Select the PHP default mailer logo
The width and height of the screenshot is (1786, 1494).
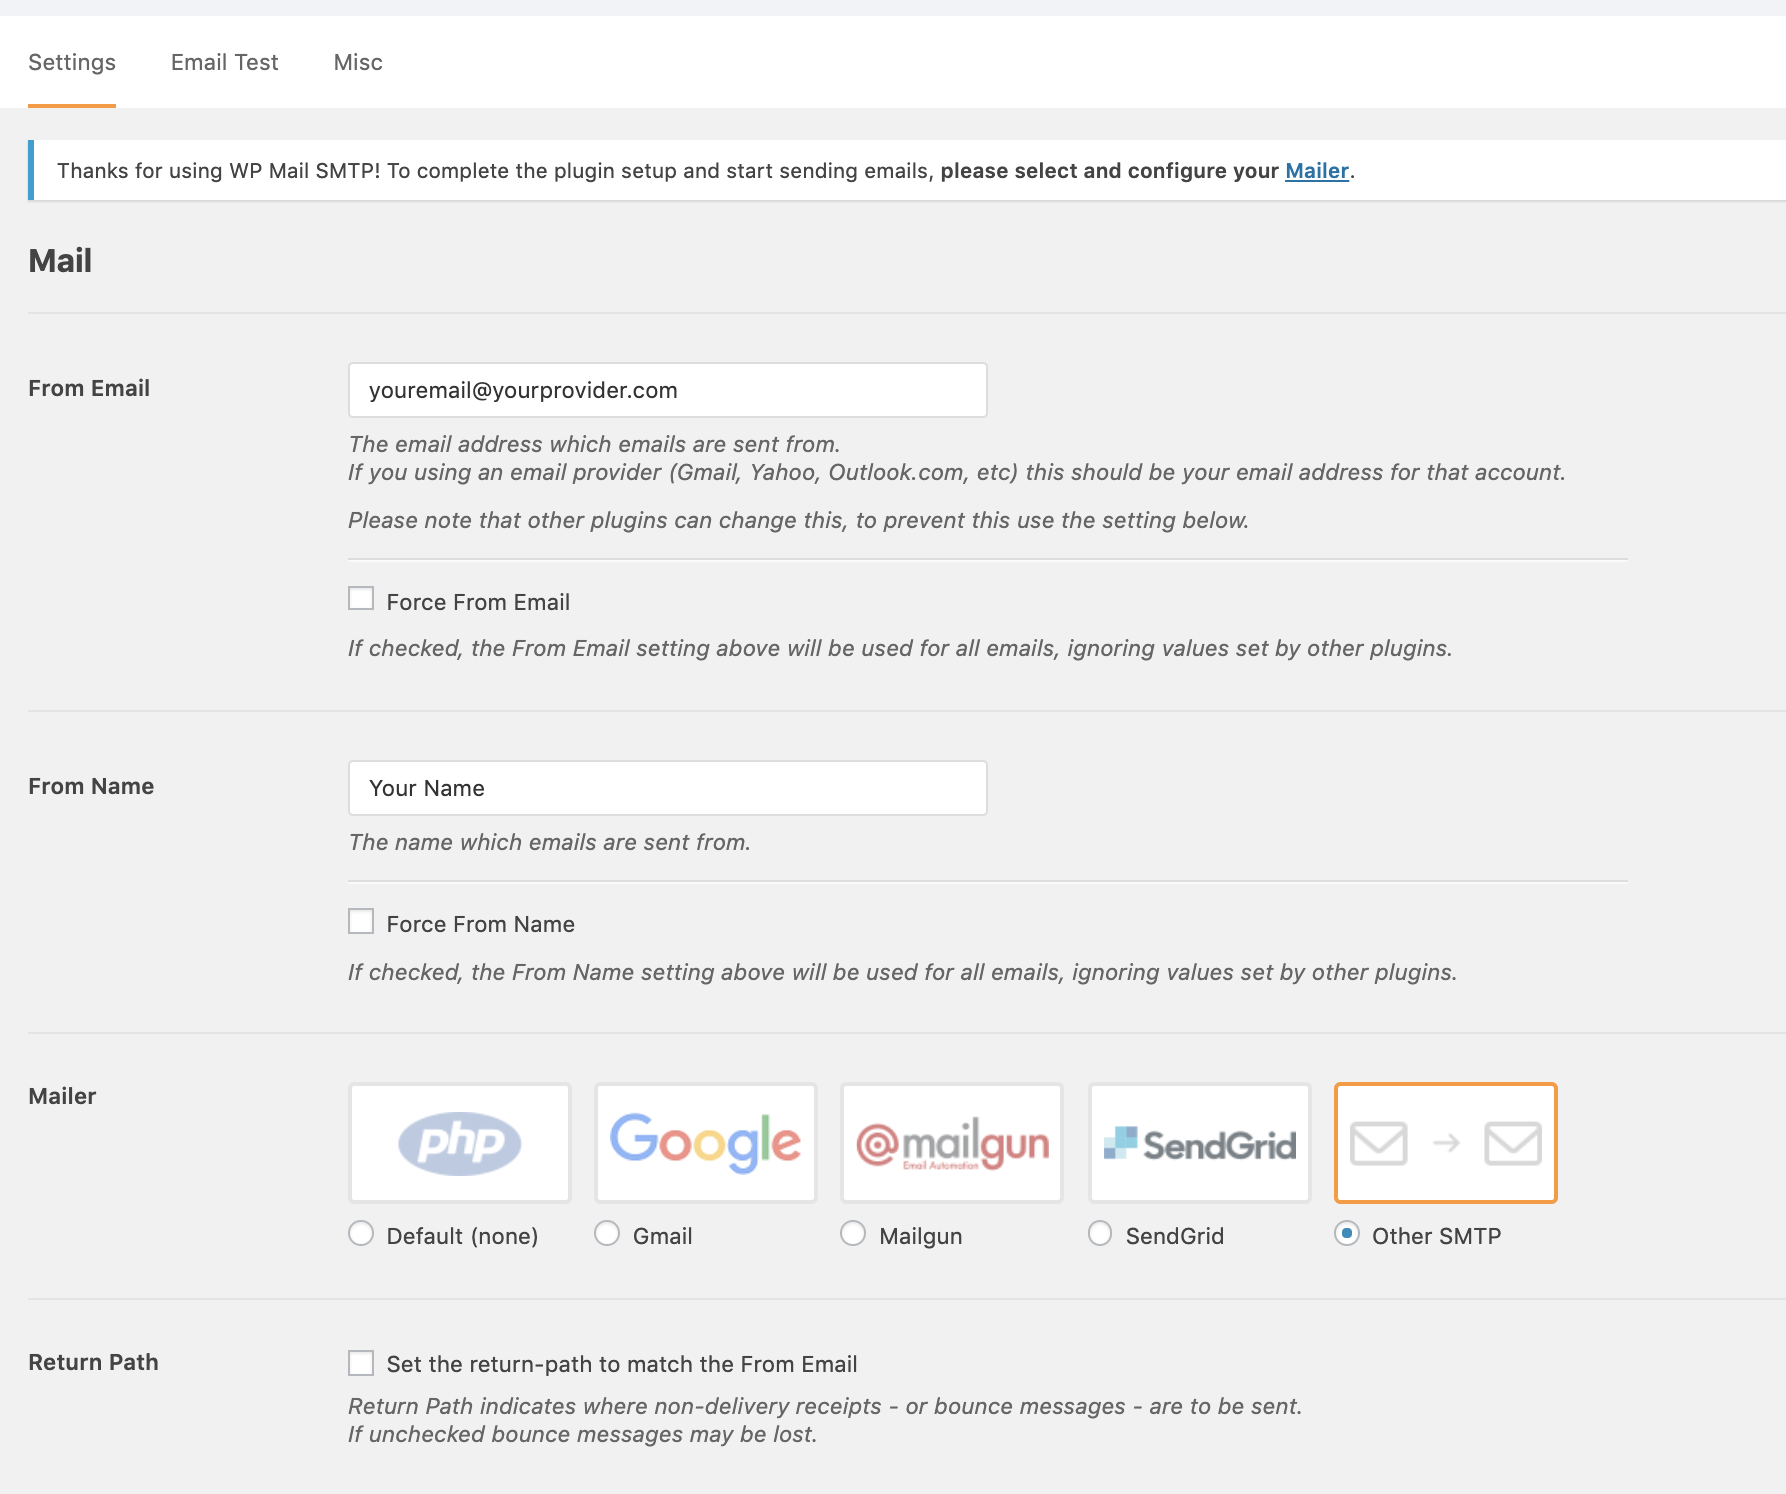[x=460, y=1143]
